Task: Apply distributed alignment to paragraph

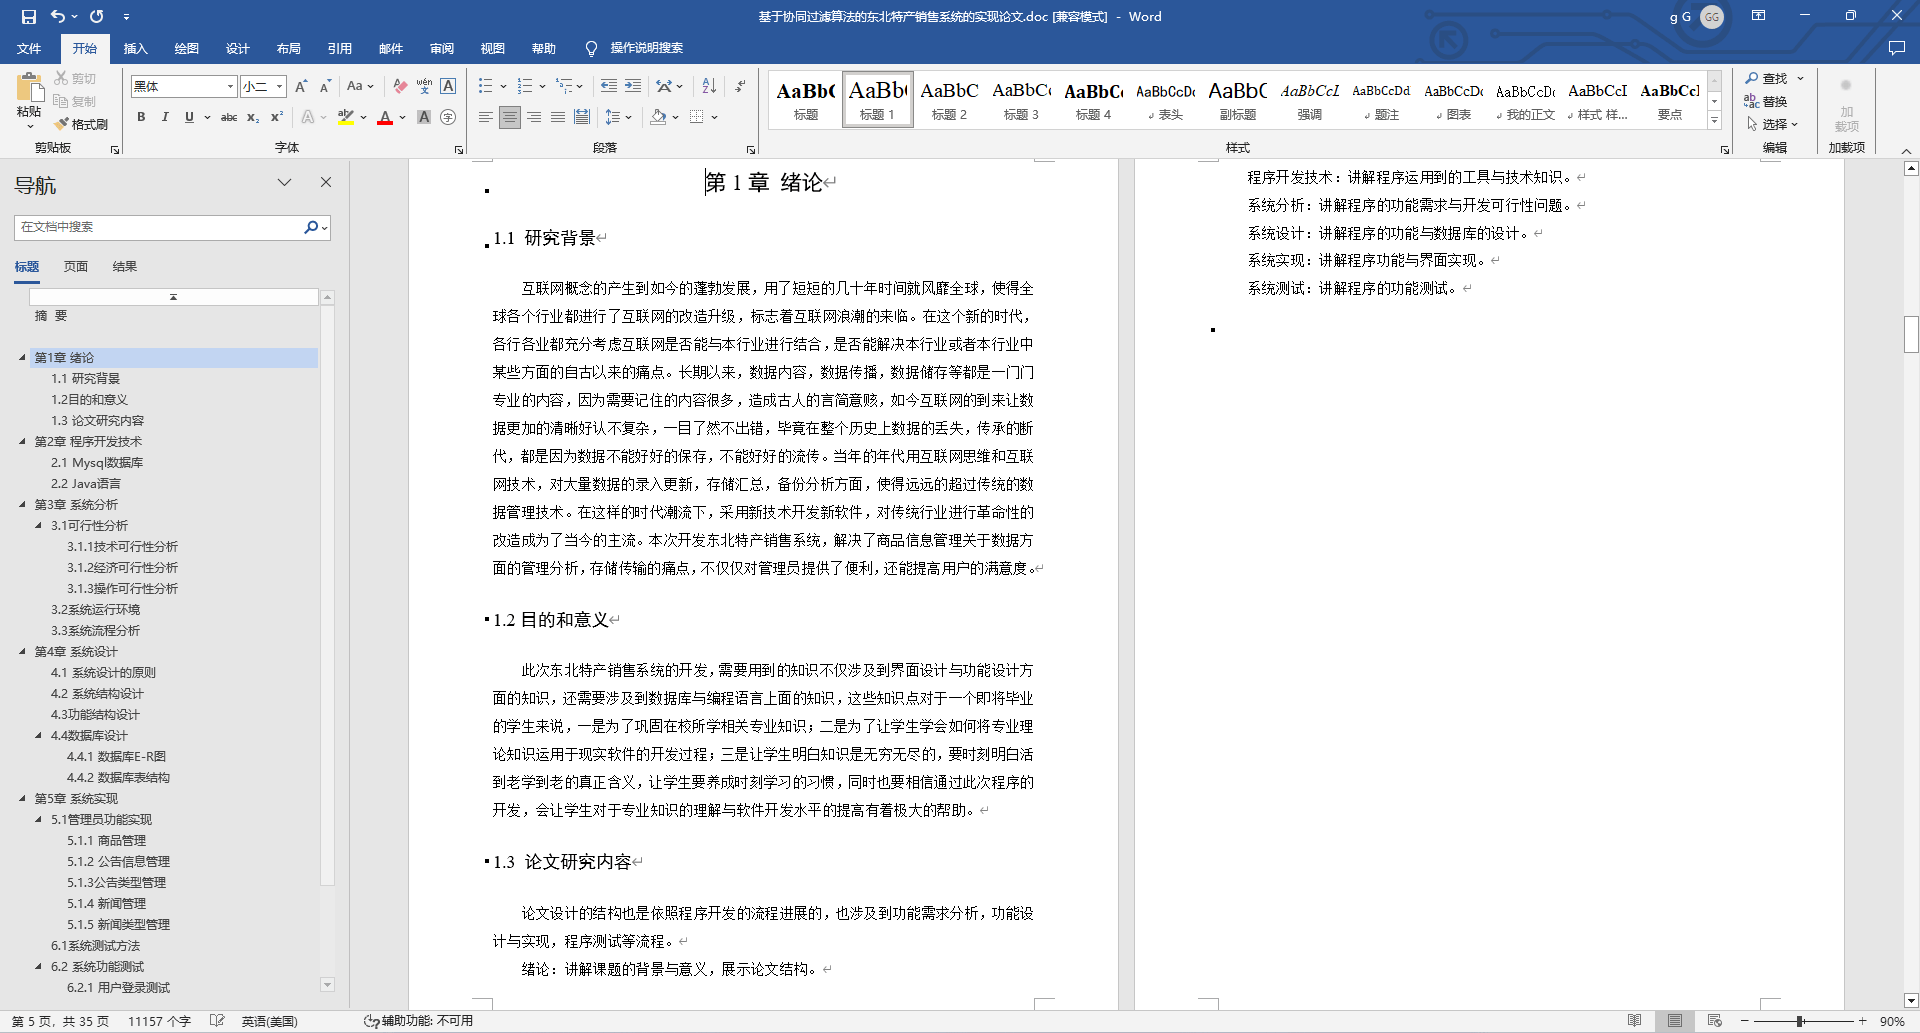Action: click(x=582, y=117)
